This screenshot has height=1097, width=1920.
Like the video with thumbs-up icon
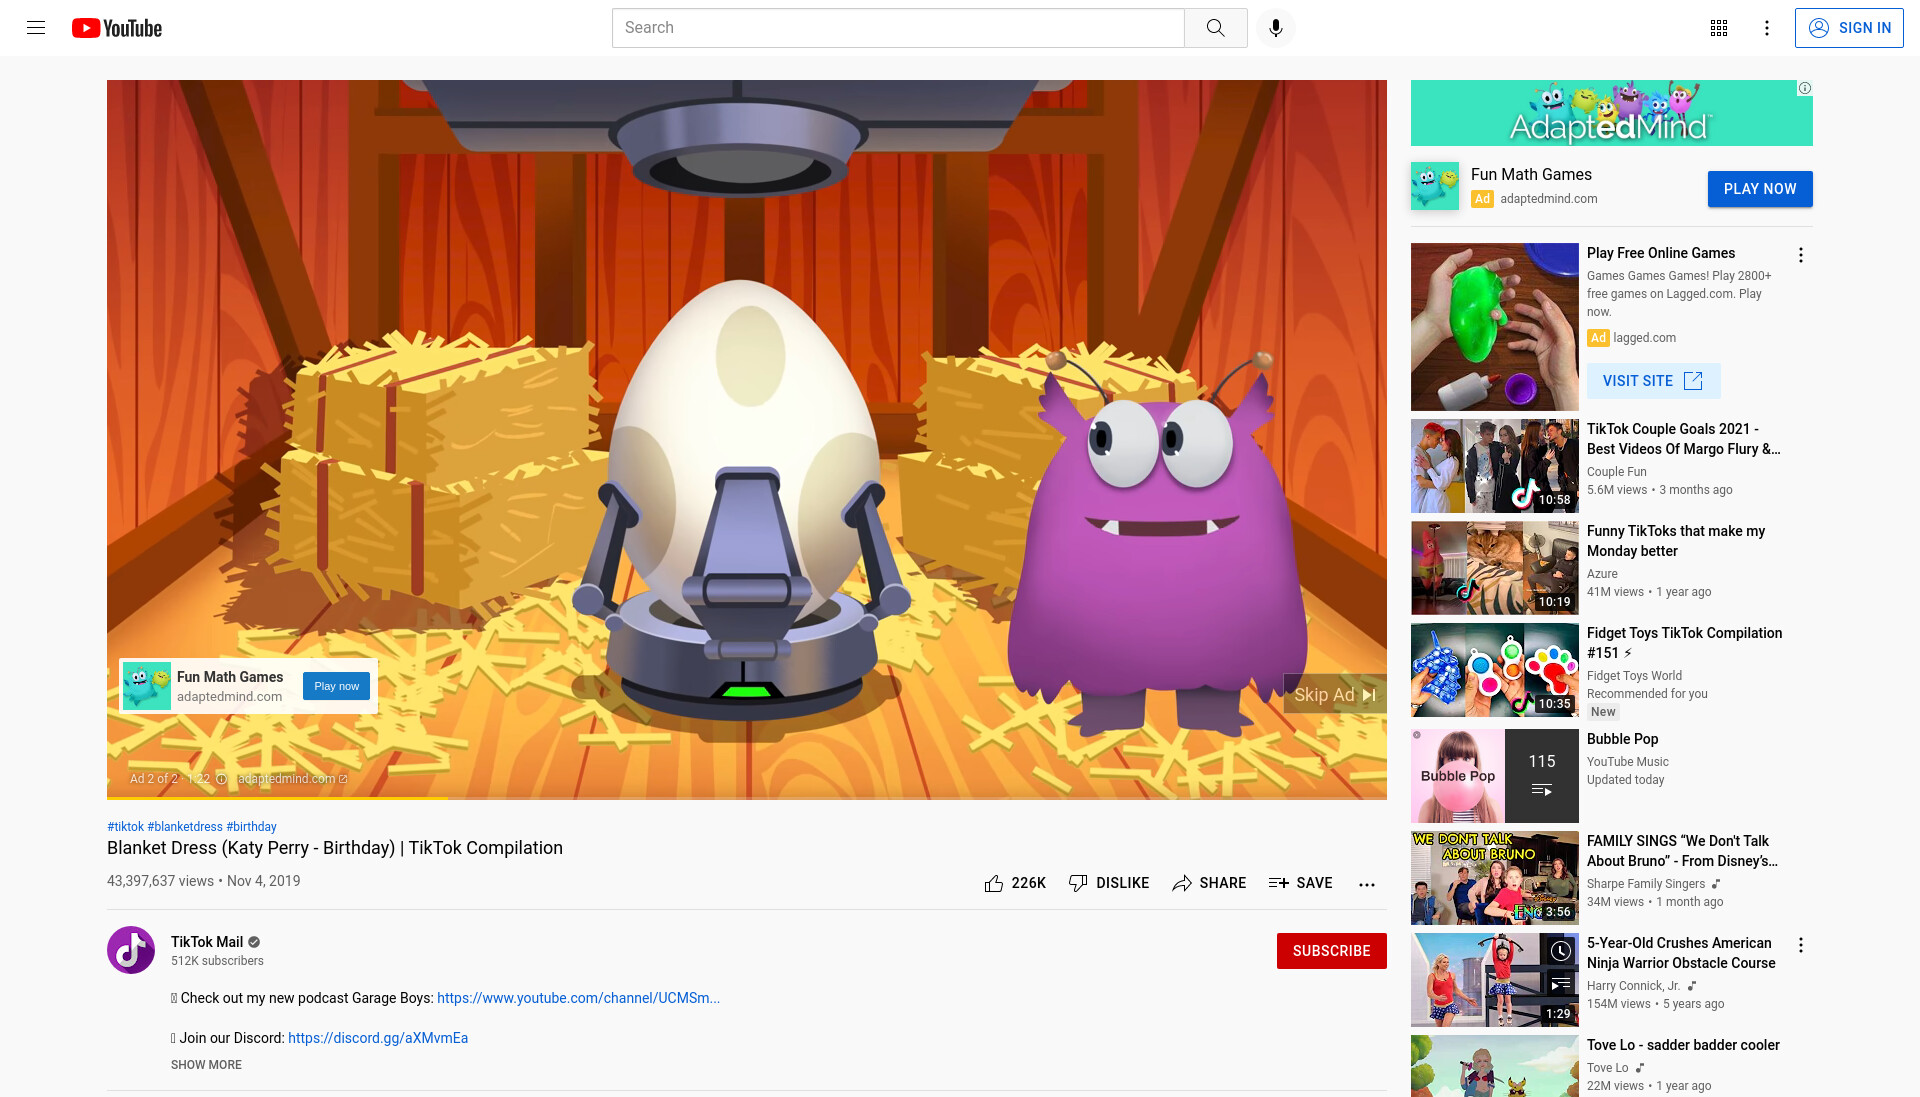993,883
